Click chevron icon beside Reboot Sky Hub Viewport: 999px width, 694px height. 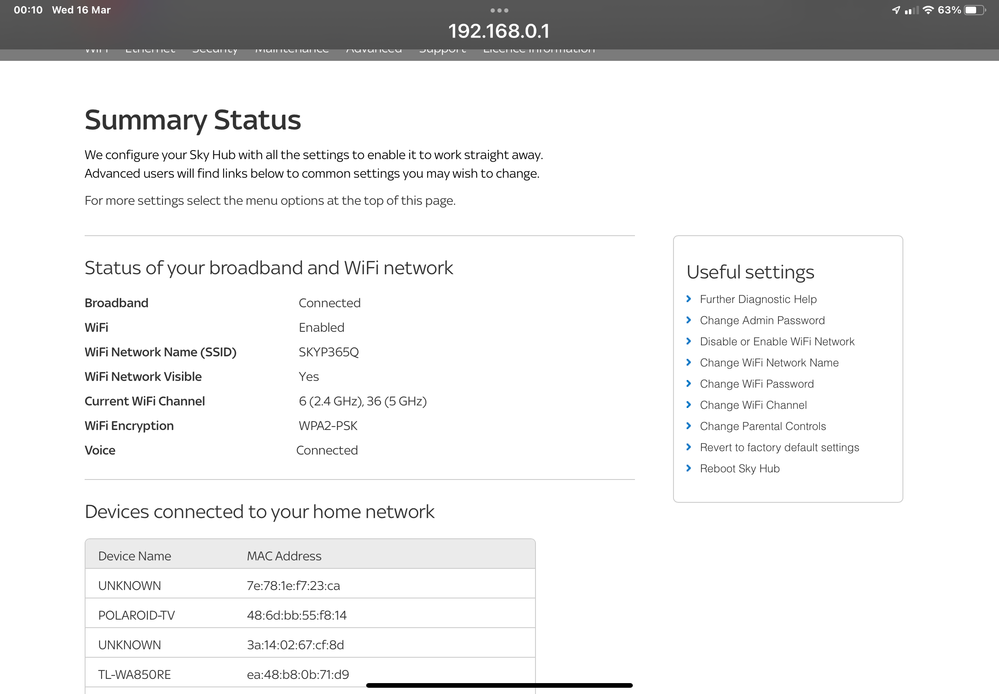[689, 468]
